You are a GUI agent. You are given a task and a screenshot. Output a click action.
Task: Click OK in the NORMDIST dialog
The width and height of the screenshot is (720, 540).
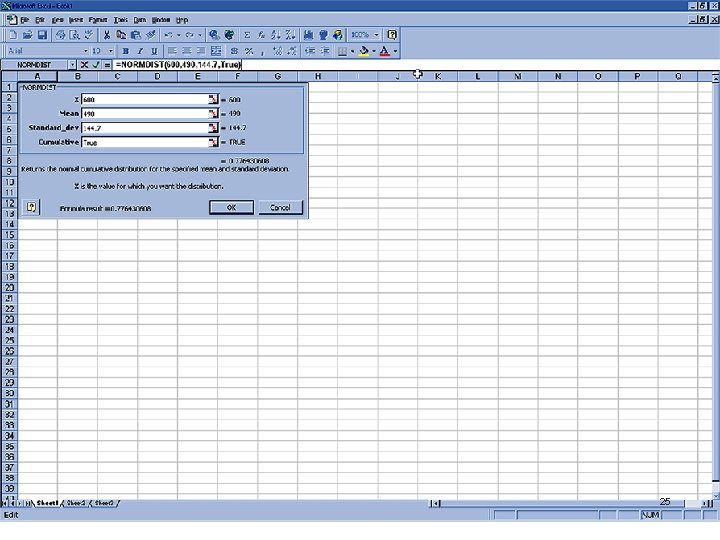(231, 208)
